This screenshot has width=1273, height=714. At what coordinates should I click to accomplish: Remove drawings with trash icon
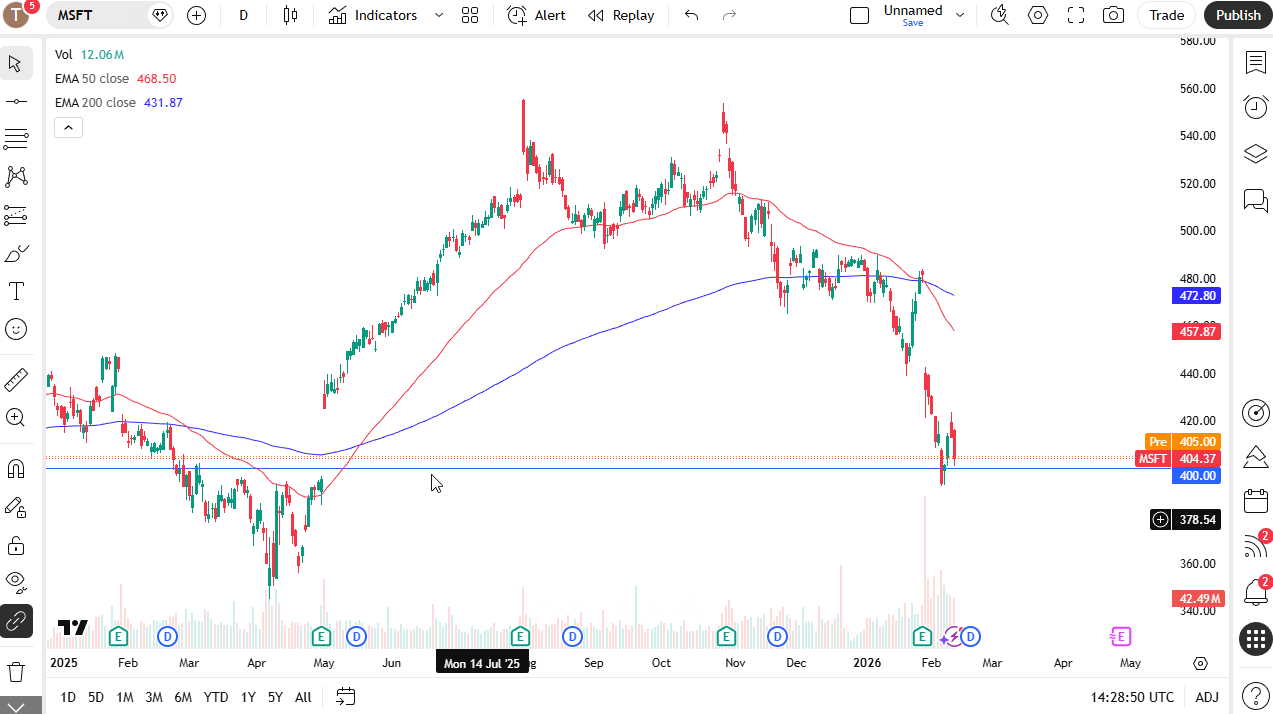click(x=16, y=670)
